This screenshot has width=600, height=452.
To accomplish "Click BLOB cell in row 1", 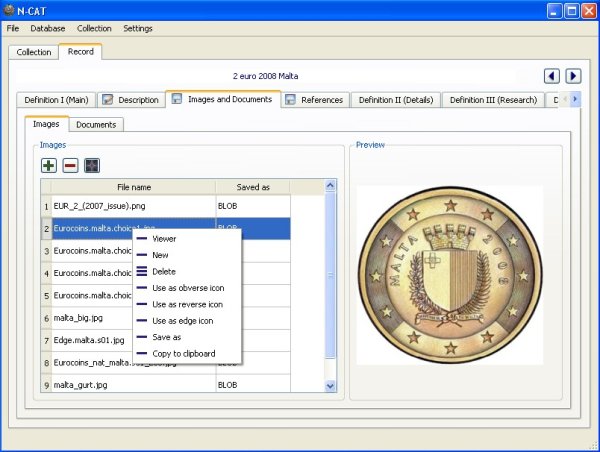I will [x=253, y=206].
